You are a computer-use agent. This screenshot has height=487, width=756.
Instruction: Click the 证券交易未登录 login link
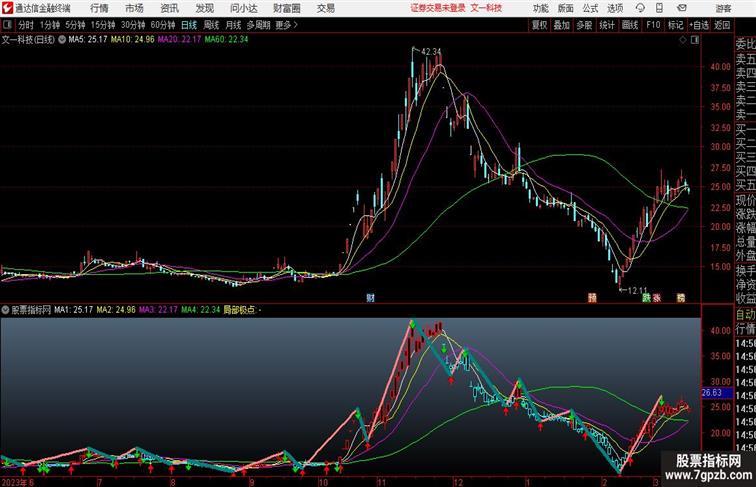point(438,8)
